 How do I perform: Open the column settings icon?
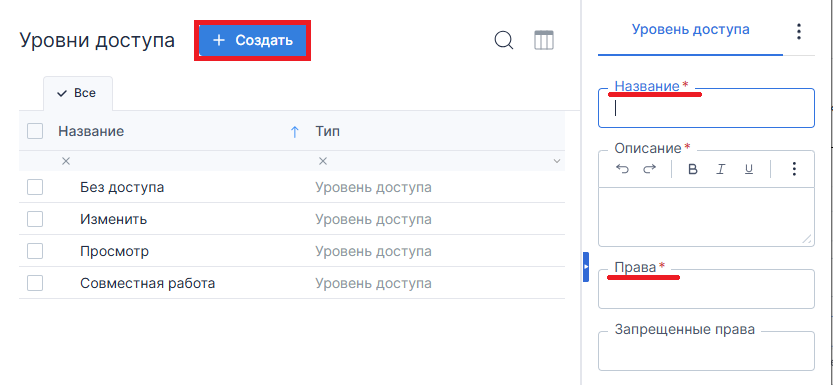click(x=543, y=40)
